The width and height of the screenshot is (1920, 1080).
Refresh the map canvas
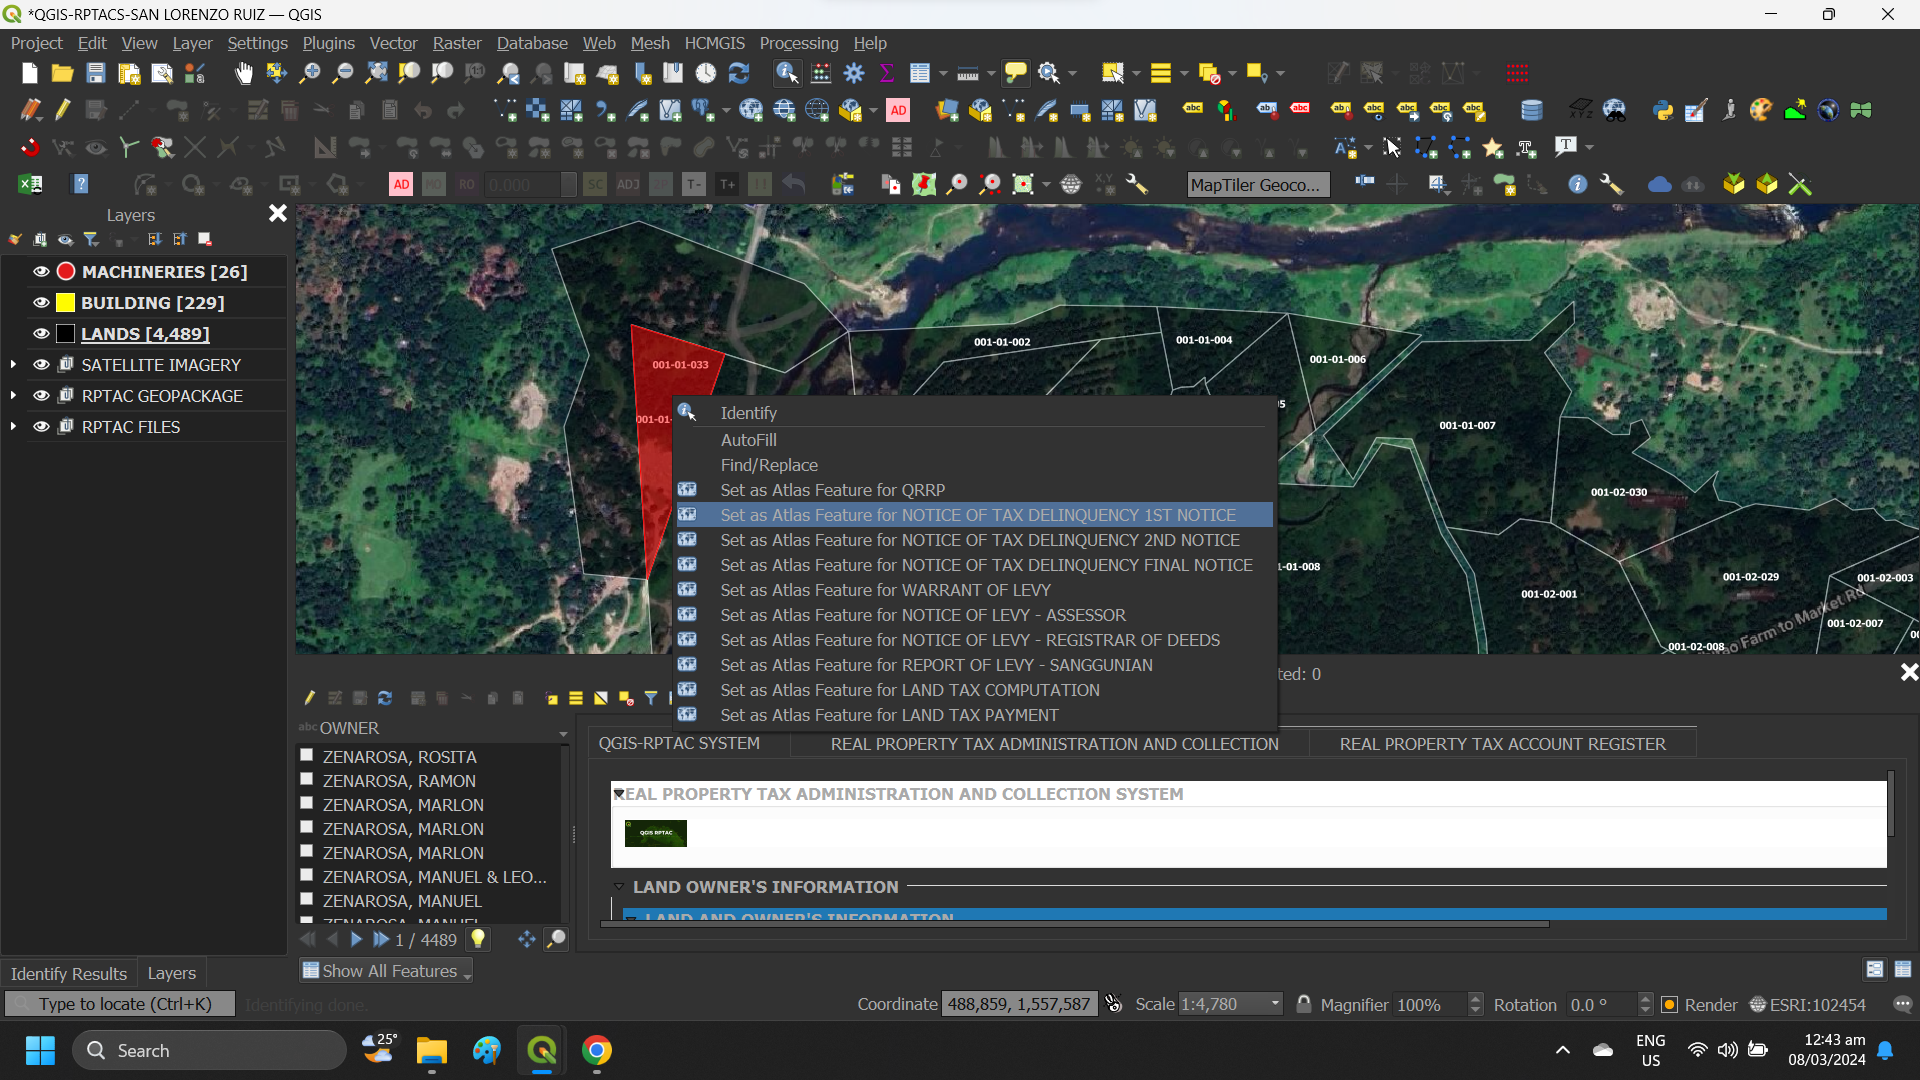(x=740, y=73)
